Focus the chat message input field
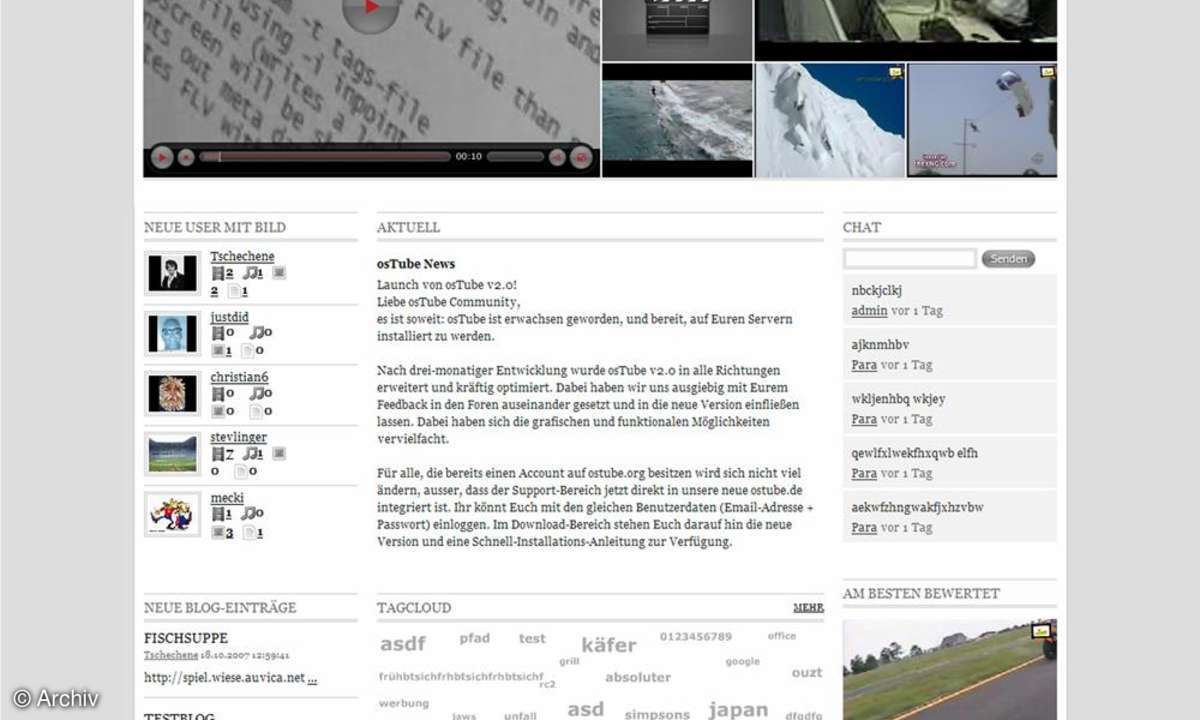 (x=910, y=259)
